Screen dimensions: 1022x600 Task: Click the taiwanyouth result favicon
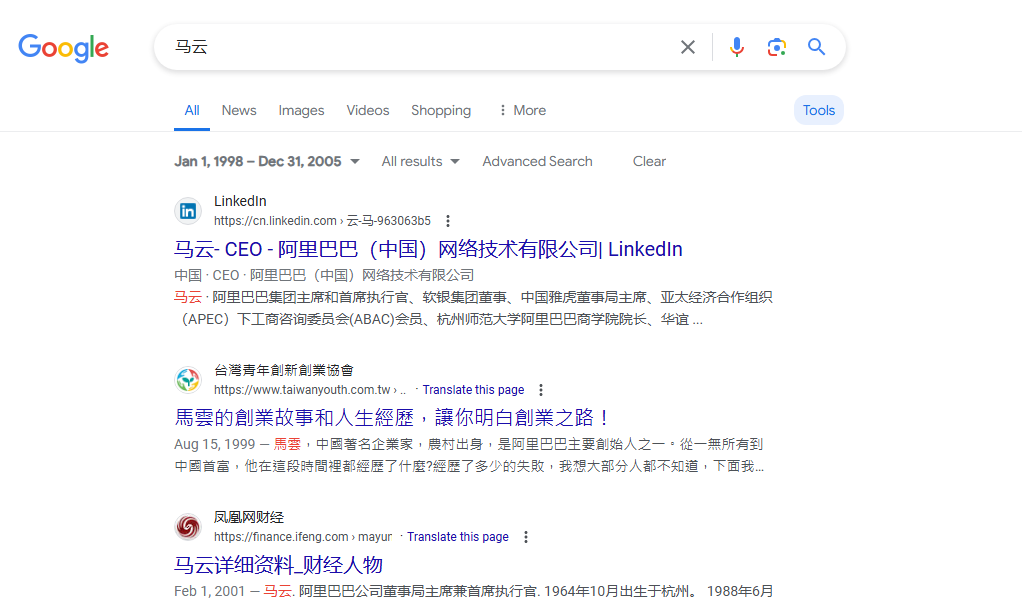point(188,380)
